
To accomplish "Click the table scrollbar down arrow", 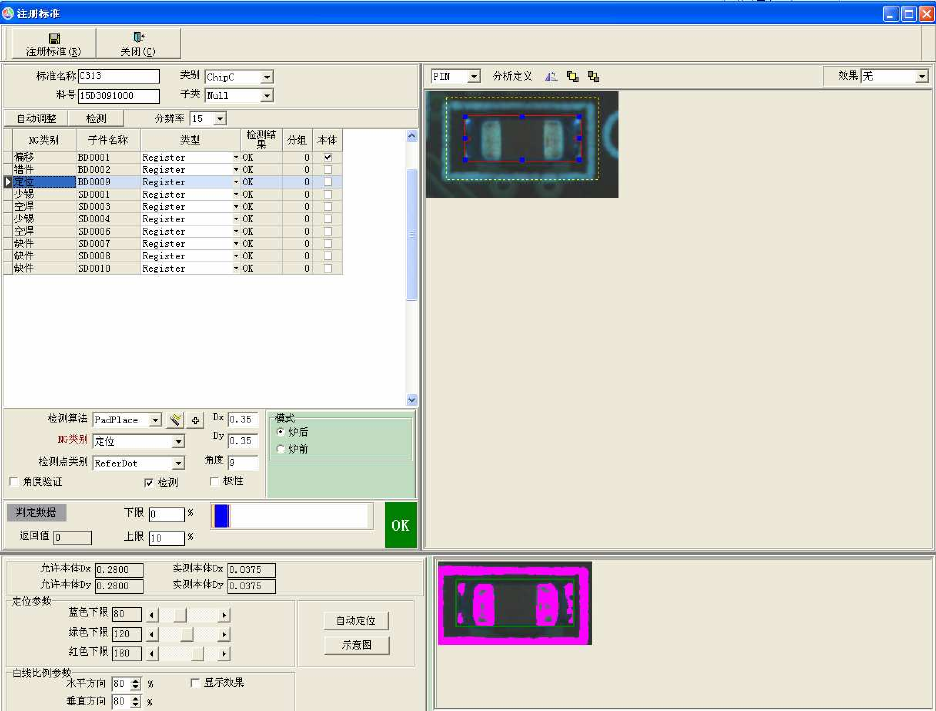I will (412, 400).
